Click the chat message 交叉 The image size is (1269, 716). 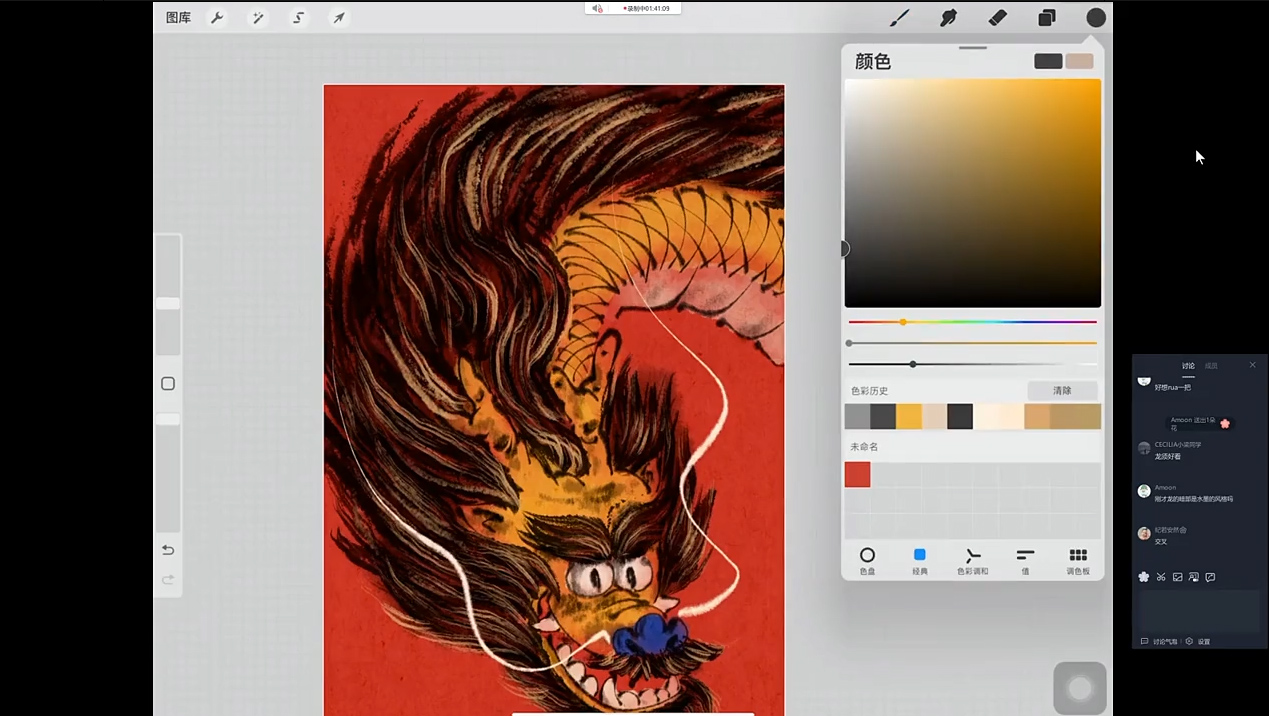1161,541
